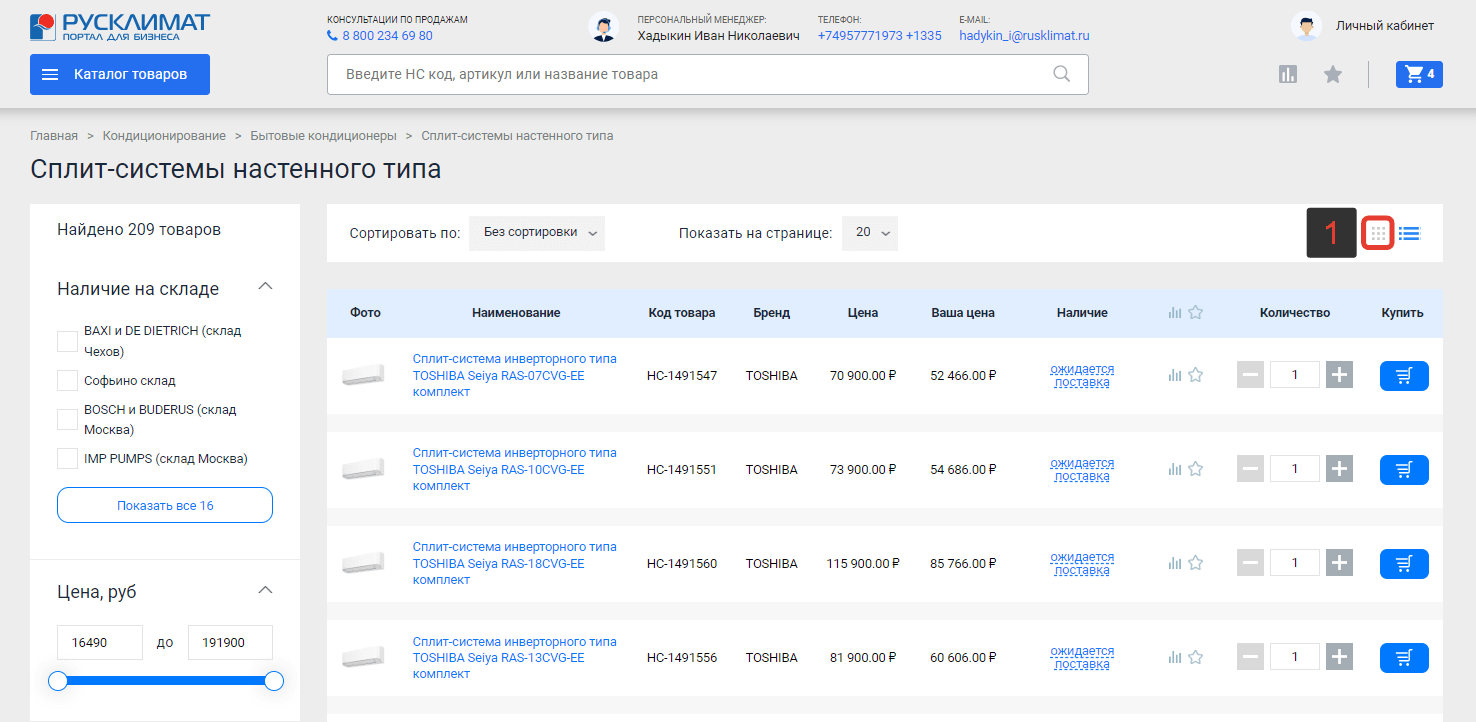Switch to grid tile view
The height and width of the screenshot is (722, 1476).
click(1378, 233)
